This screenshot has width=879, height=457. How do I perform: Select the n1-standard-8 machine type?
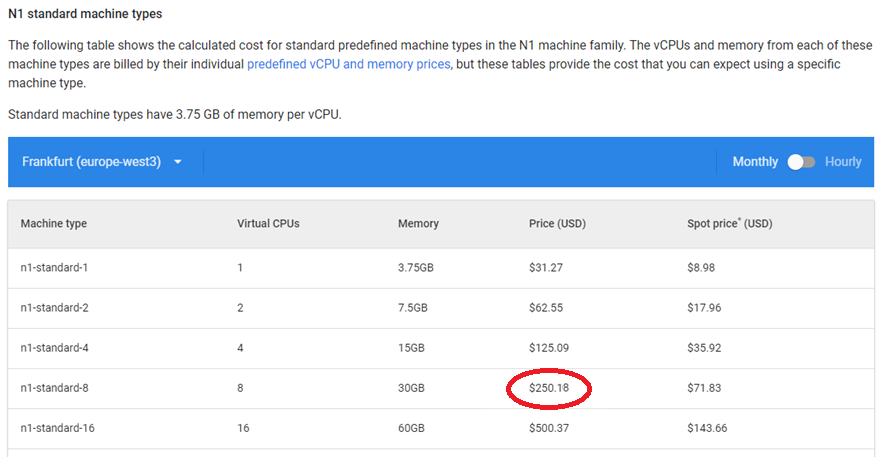(x=54, y=388)
